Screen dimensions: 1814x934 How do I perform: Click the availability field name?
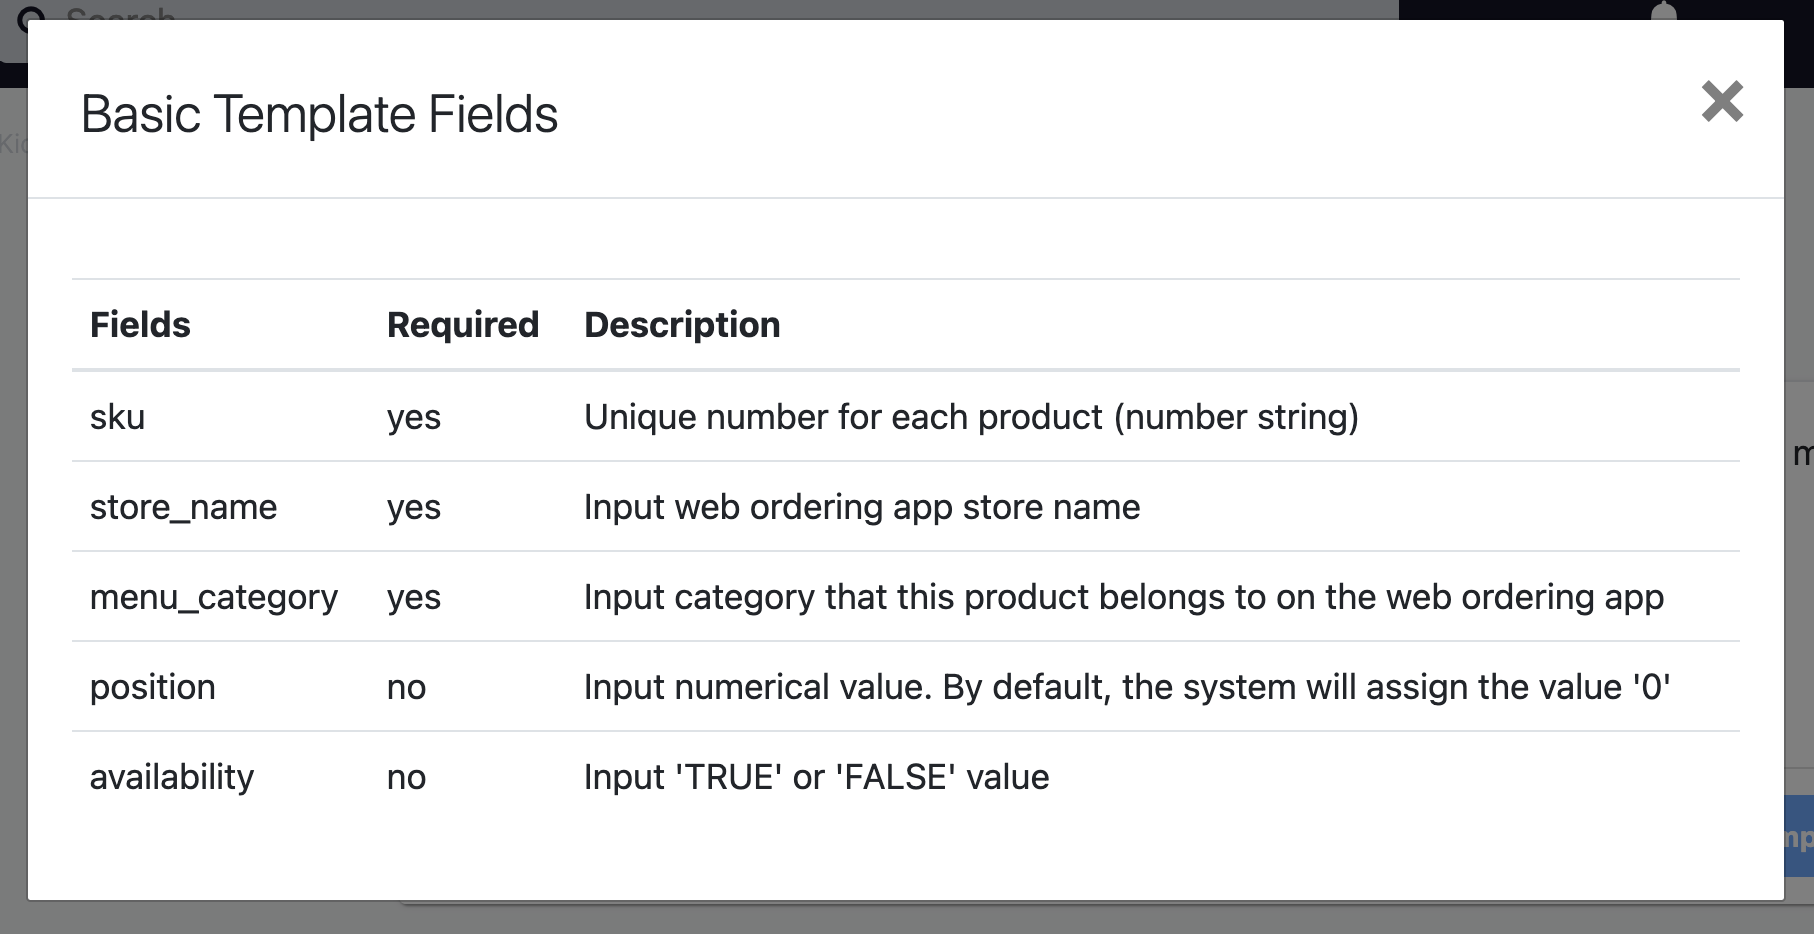[172, 777]
